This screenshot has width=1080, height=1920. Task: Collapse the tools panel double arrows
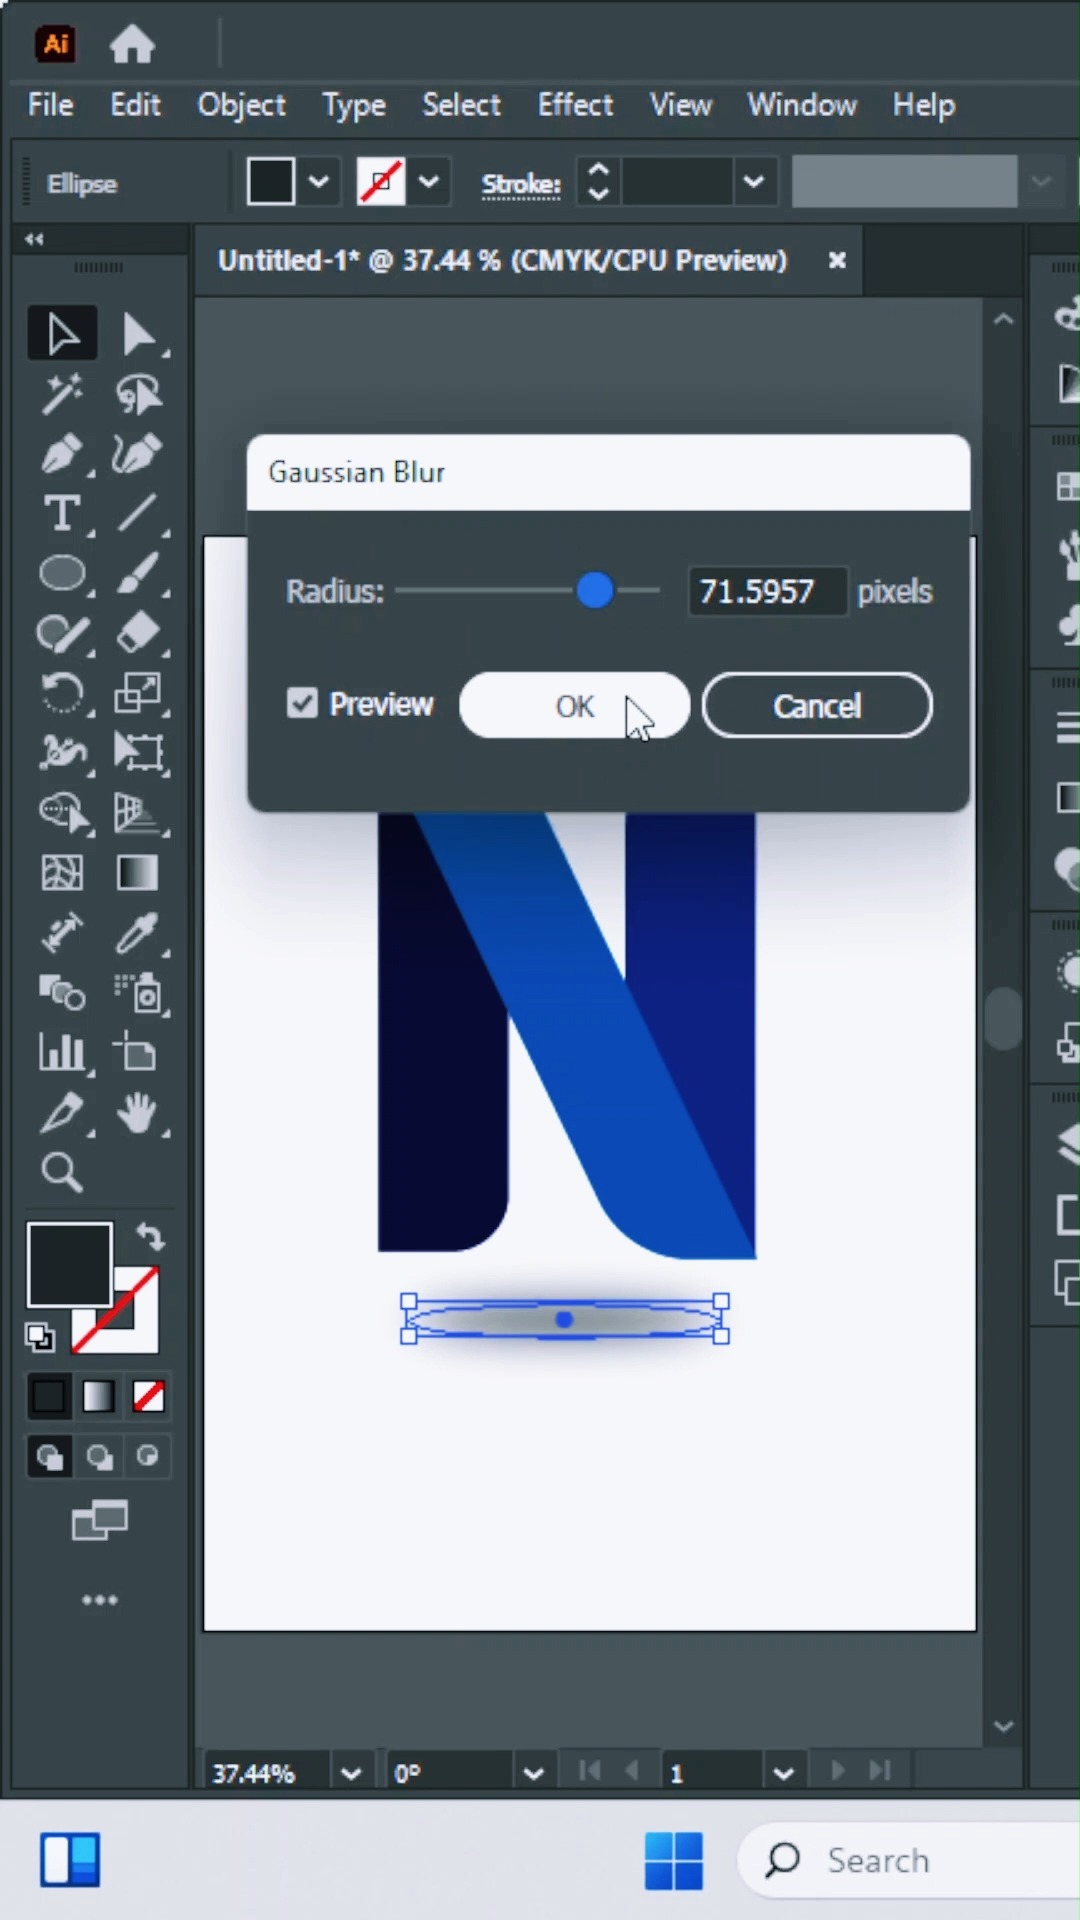tap(34, 239)
